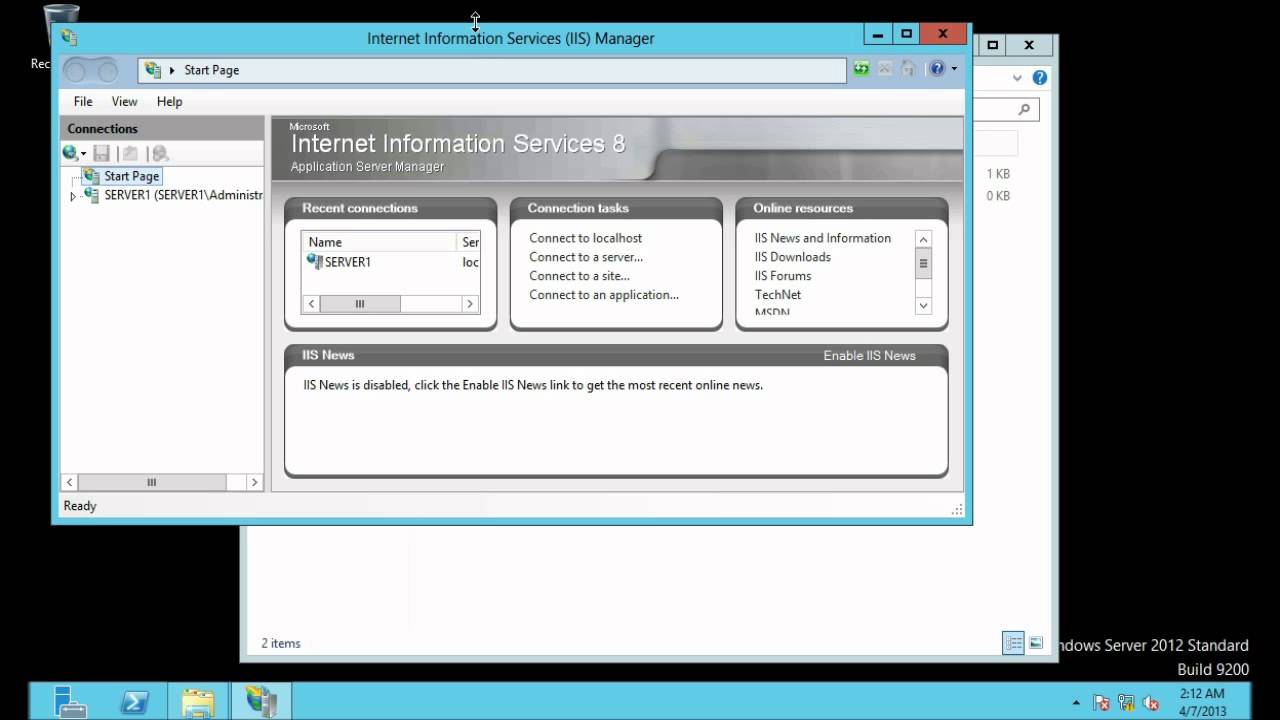Open the TechNet link
Screen dimensions: 1280x720
click(x=778, y=295)
